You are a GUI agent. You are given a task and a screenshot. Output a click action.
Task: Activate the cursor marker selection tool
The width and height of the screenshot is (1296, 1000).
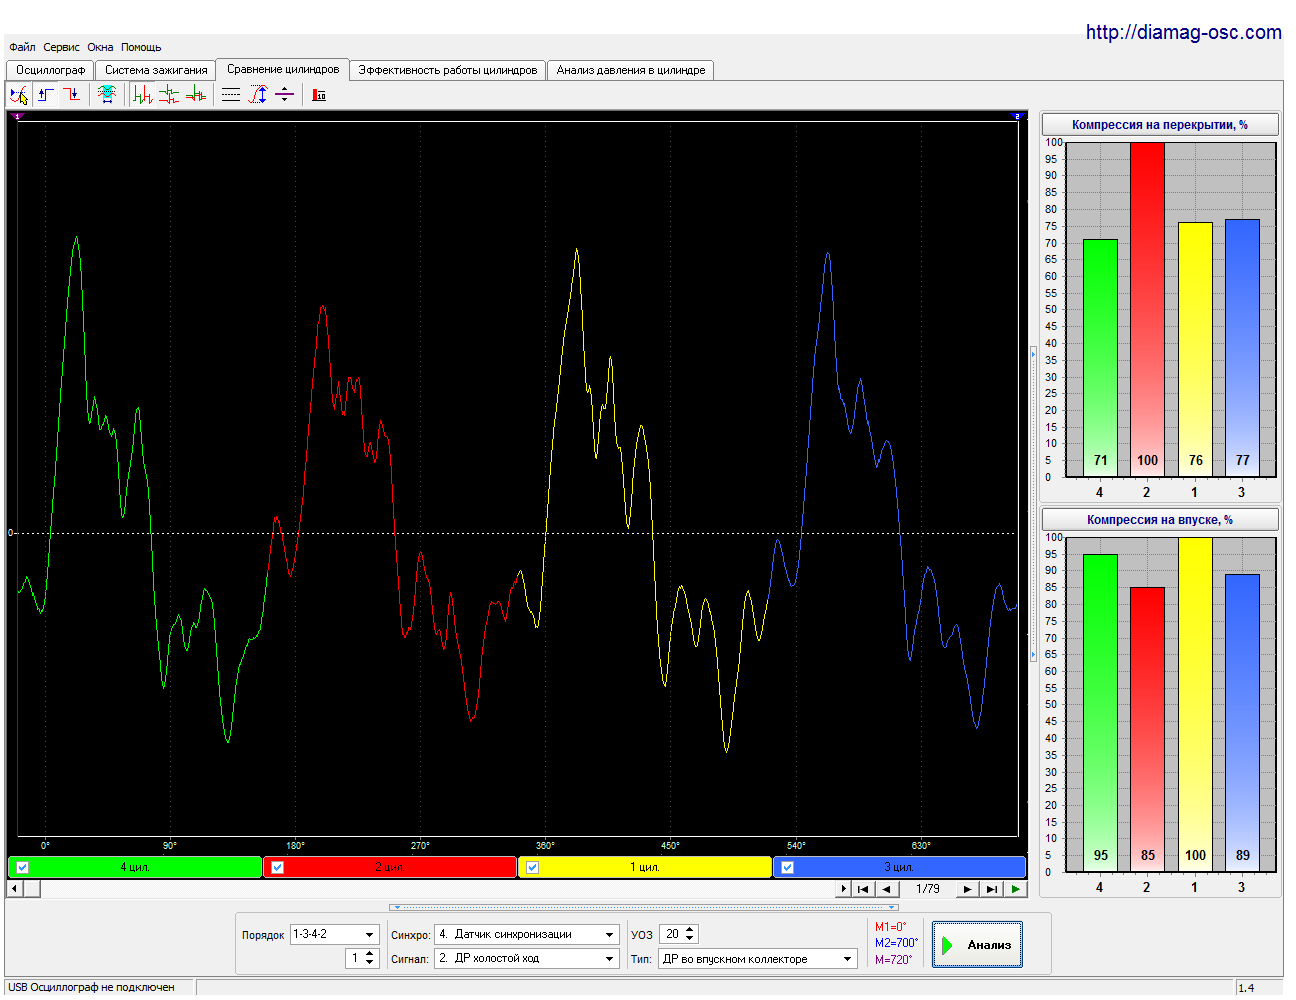[x=19, y=95]
